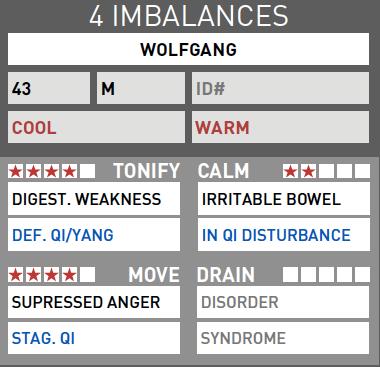Image resolution: width=380 pixels, height=367 pixels.
Task: Click the second star in CALM rating
Action: point(308,171)
